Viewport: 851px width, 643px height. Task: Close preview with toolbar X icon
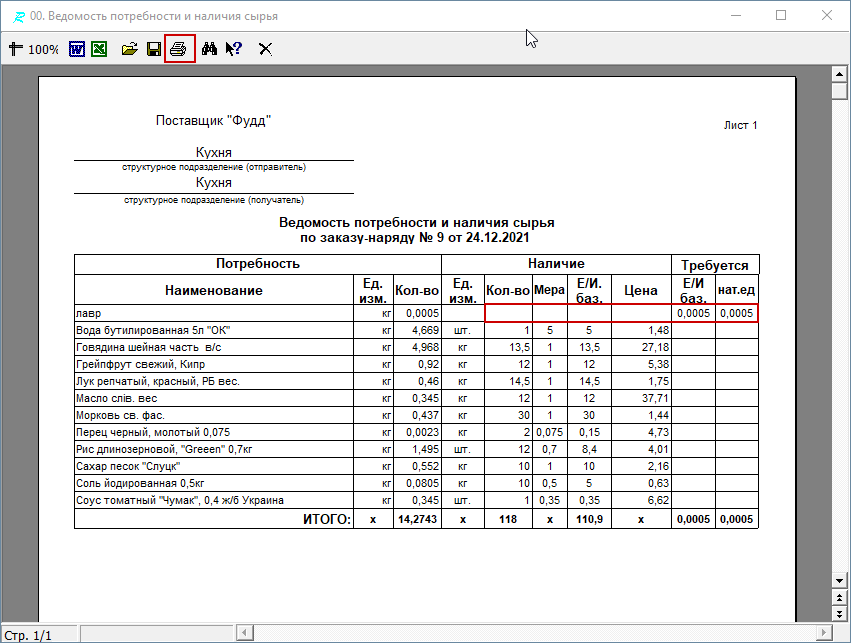point(265,48)
